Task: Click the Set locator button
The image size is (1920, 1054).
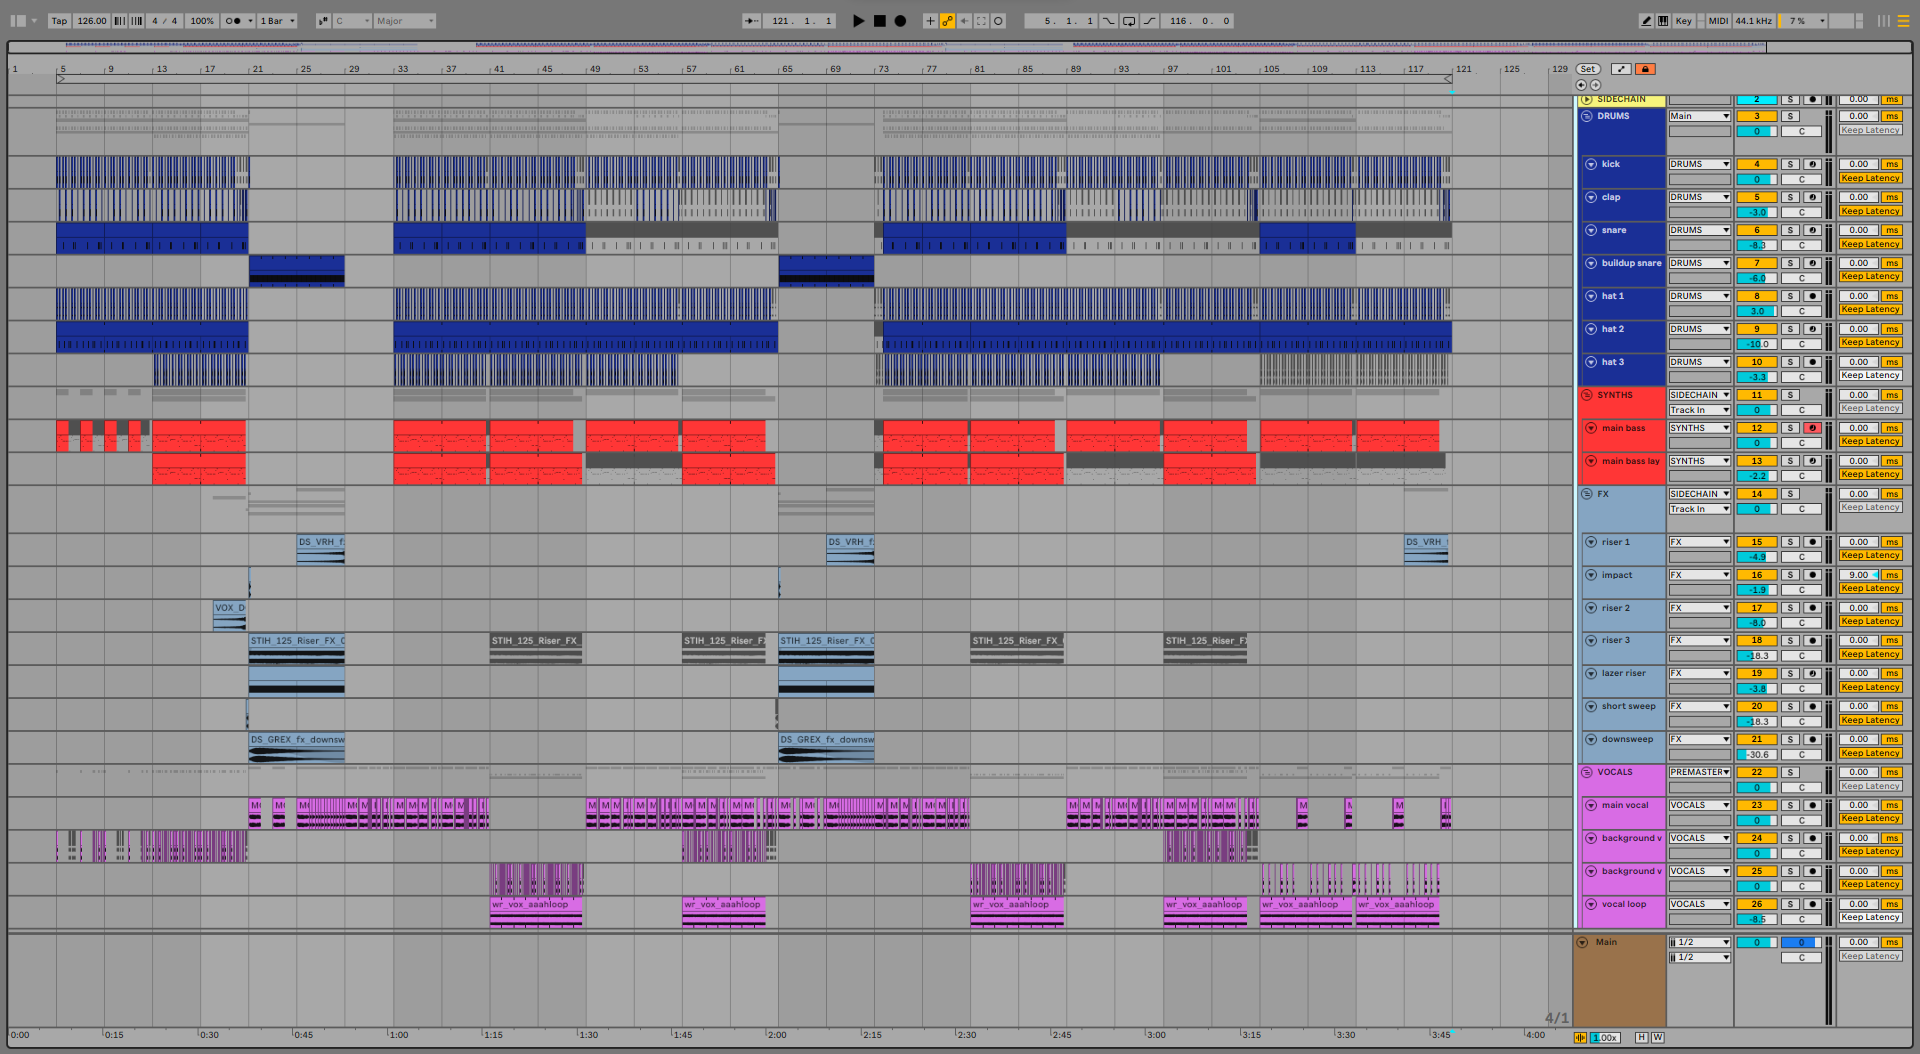Action: [x=1588, y=69]
